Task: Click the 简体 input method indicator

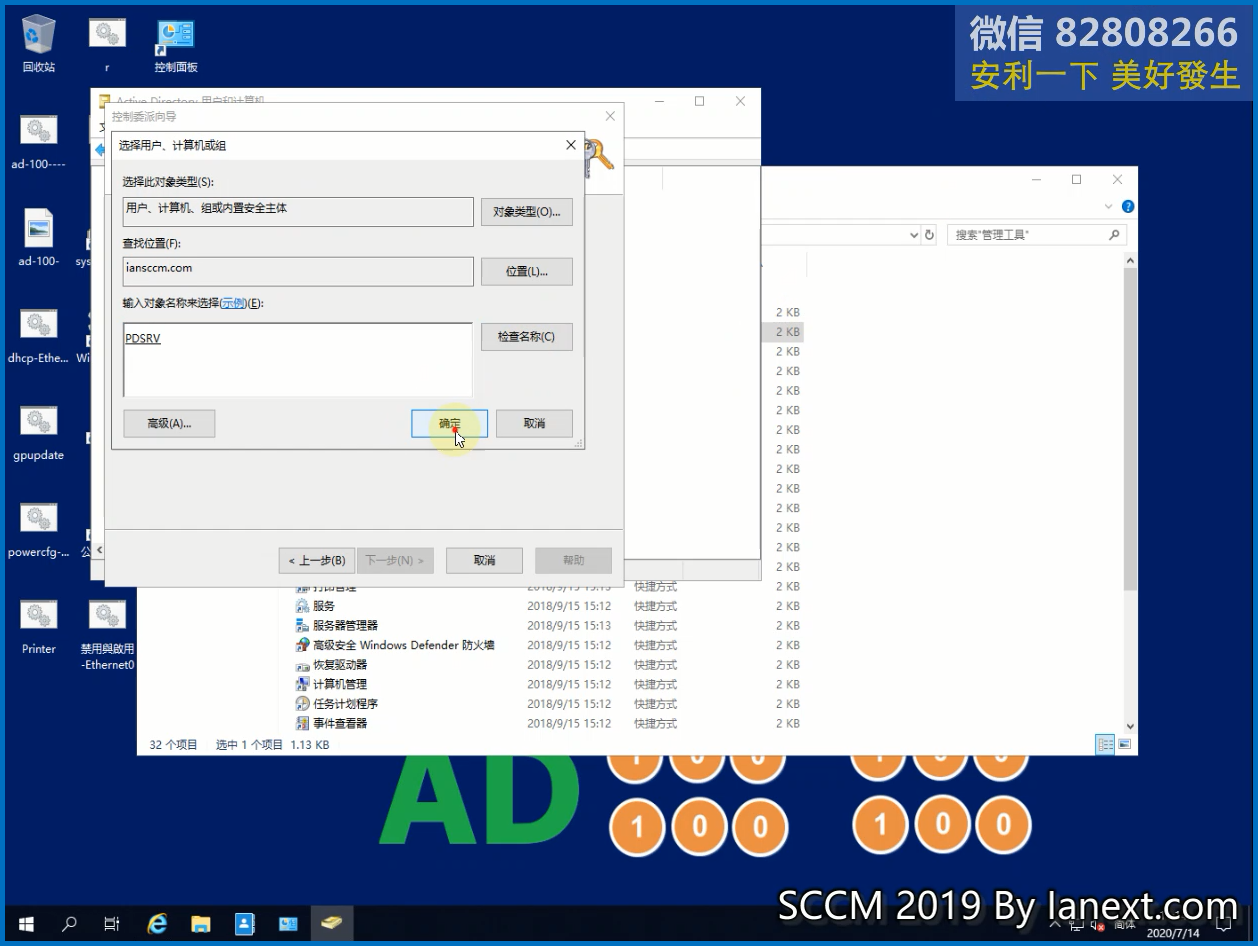Action: (x=1125, y=925)
